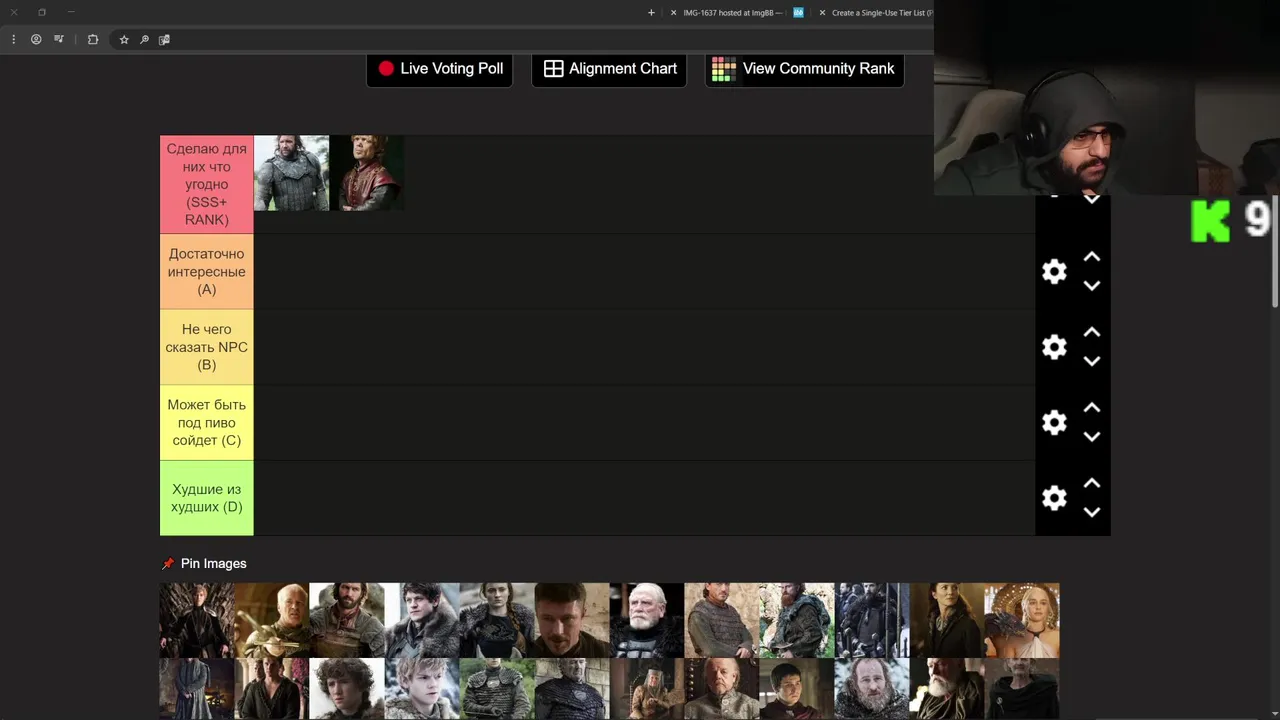
Task: Close the 'Create a Single-Use Tier List' tab
Action: (822, 13)
